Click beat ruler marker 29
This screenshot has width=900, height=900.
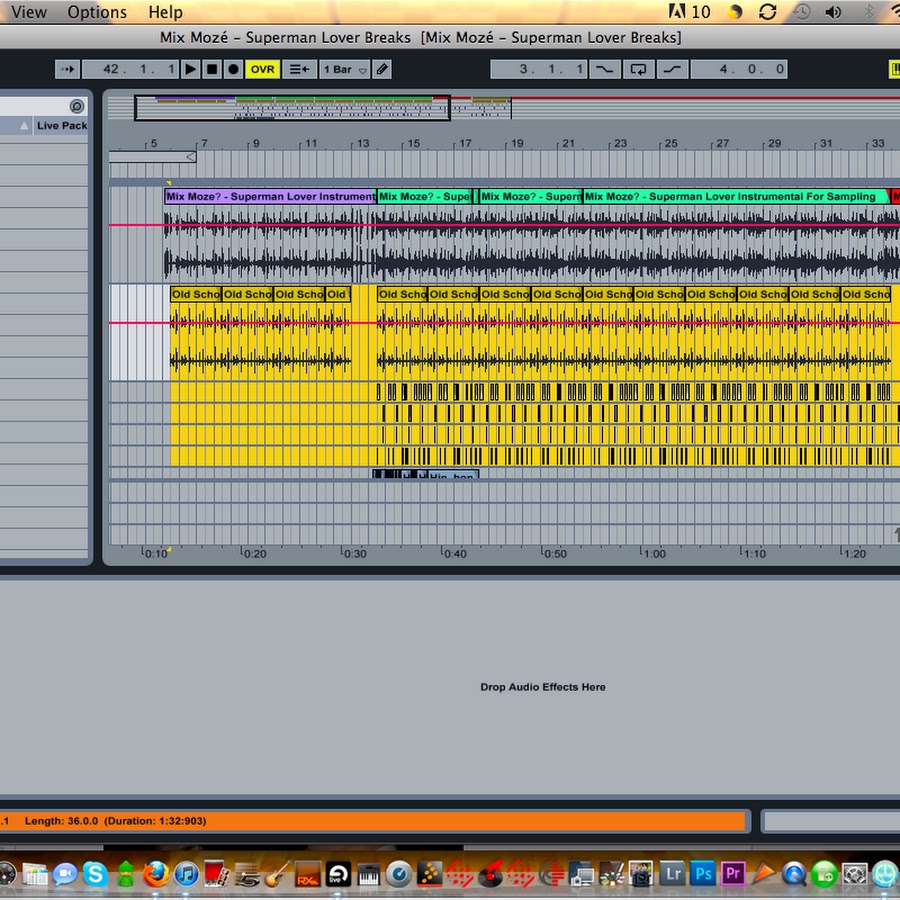tap(774, 143)
